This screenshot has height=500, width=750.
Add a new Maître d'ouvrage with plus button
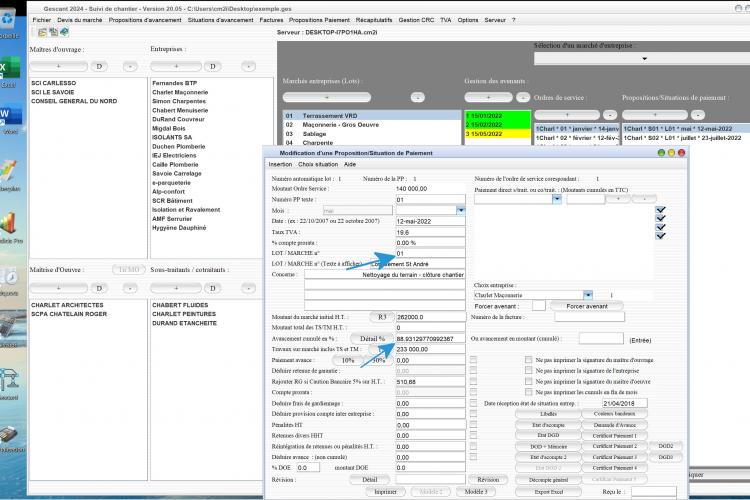pos(58,66)
